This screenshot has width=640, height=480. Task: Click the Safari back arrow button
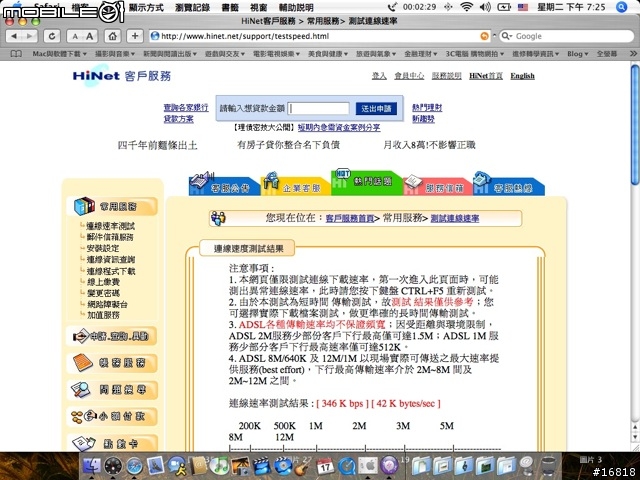tap(14, 36)
